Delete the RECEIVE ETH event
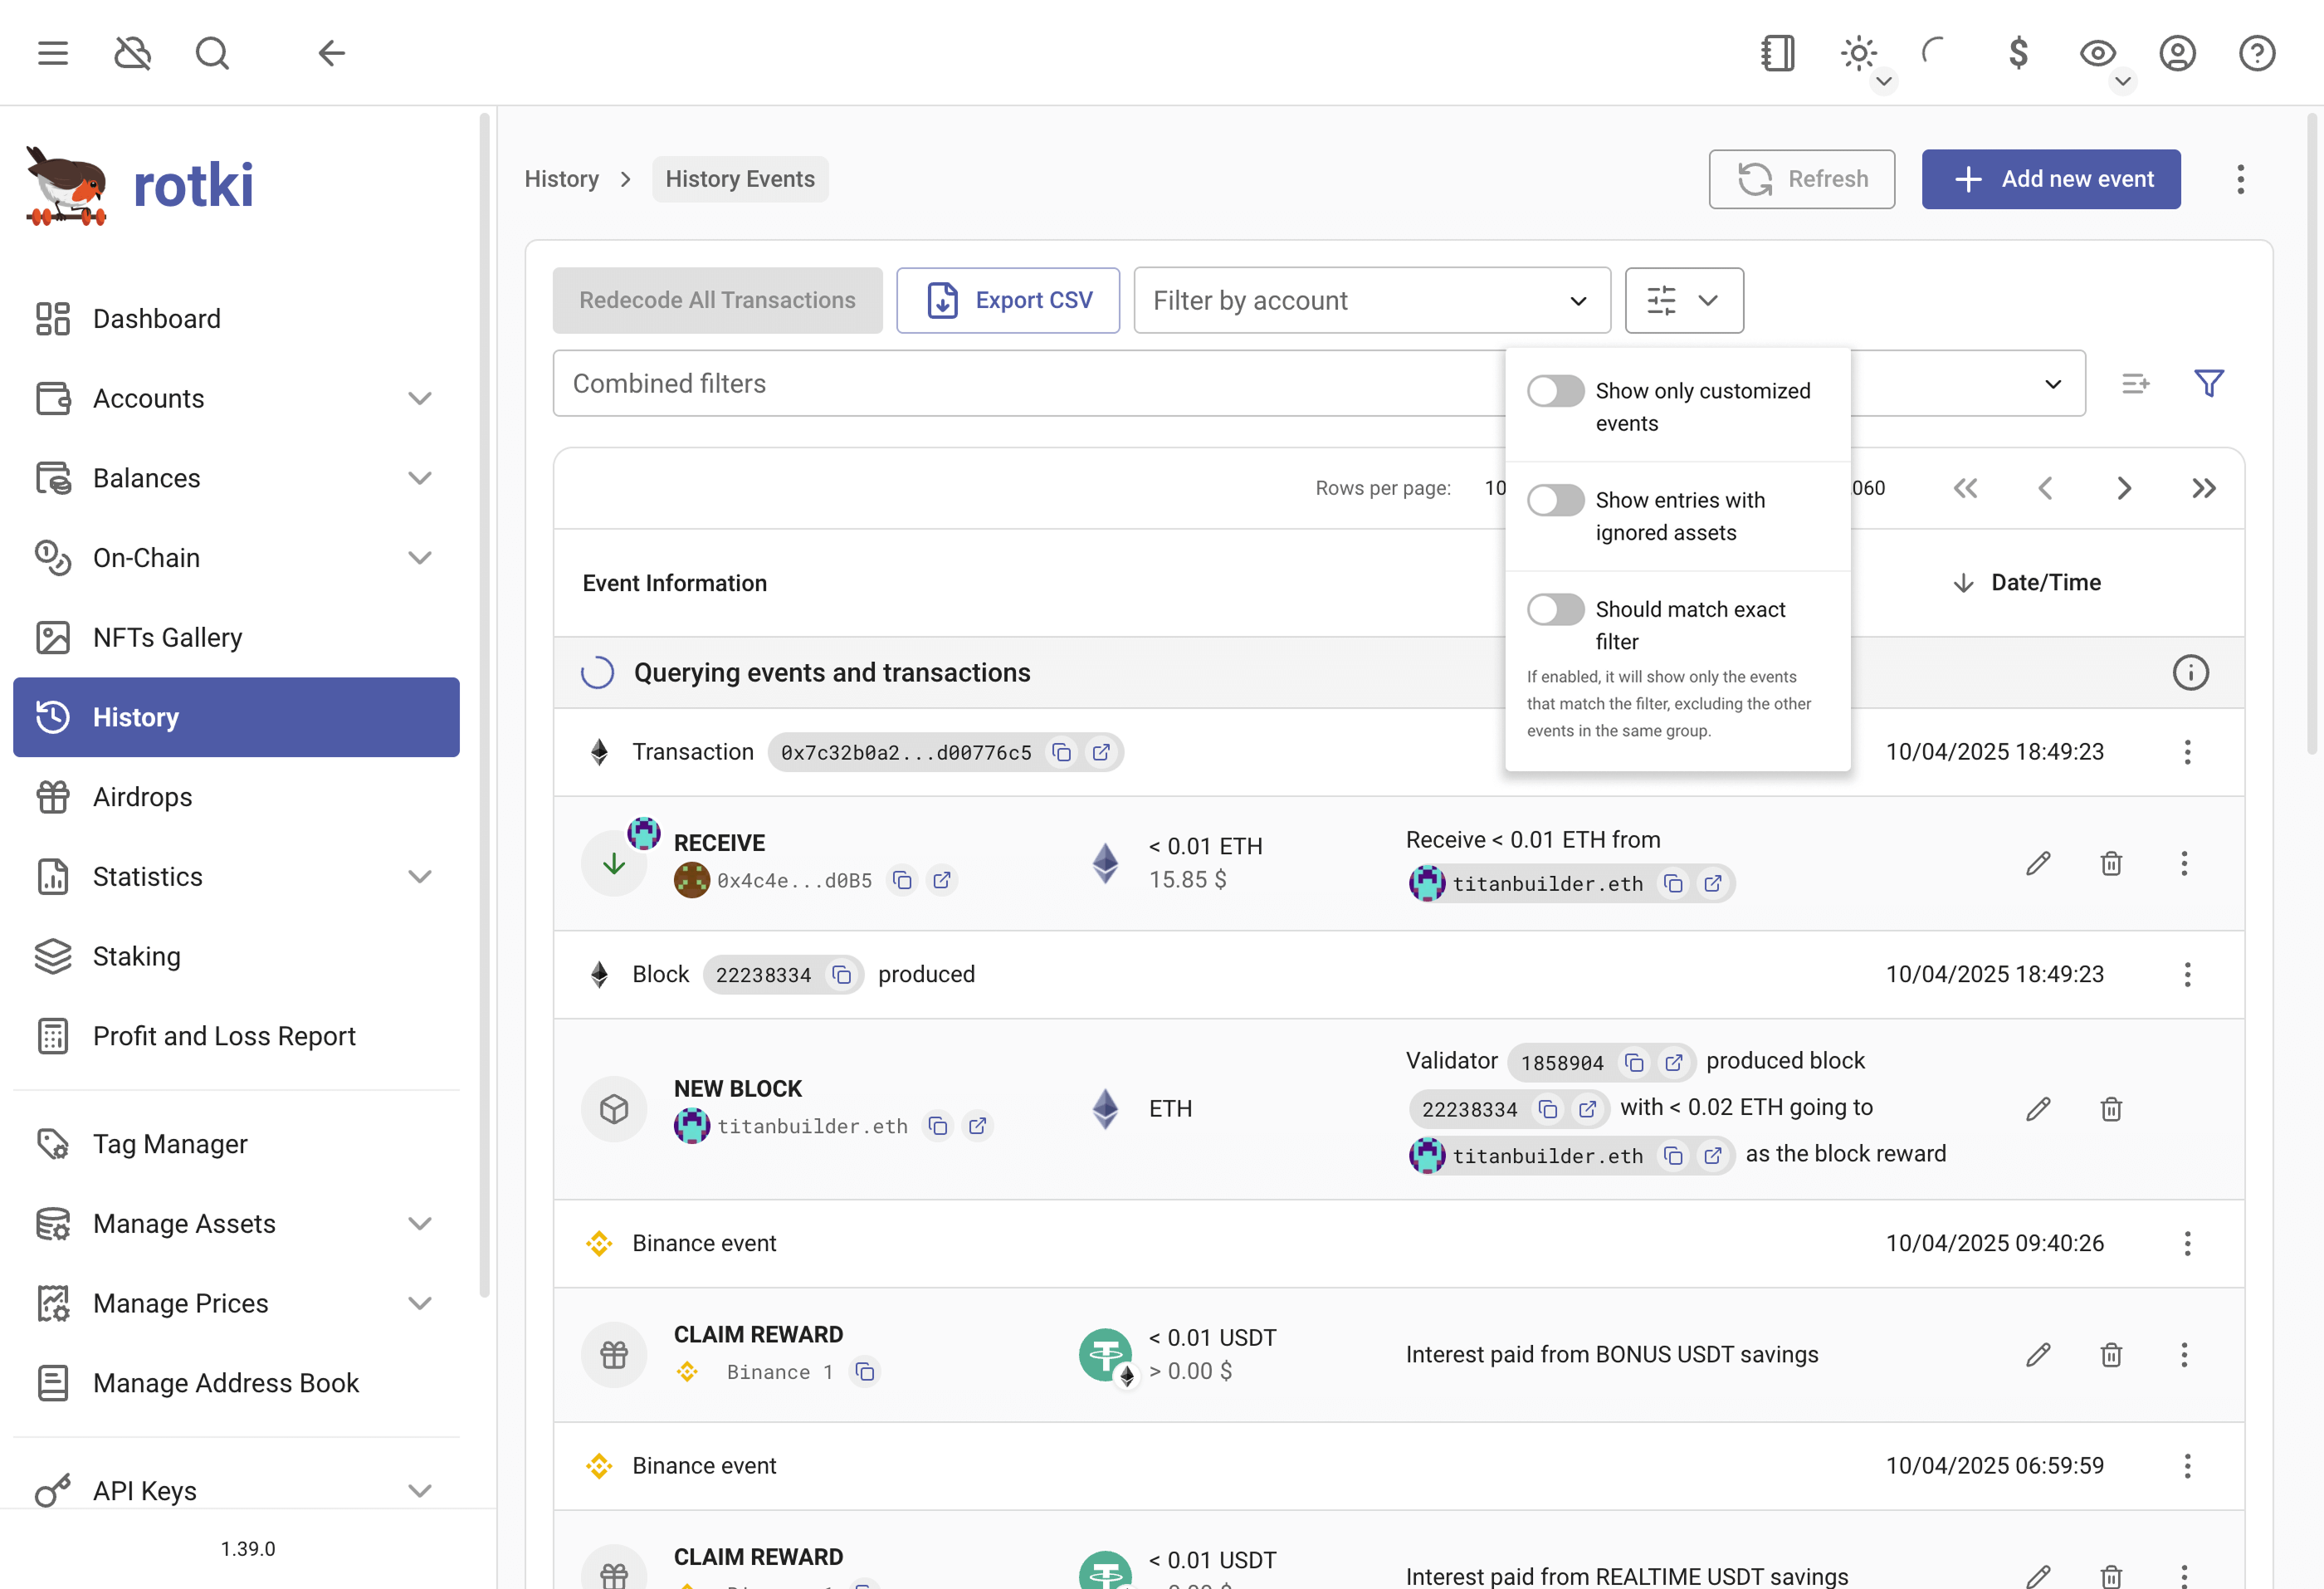Image resolution: width=2324 pixels, height=1589 pixels. coord(2111,863)
